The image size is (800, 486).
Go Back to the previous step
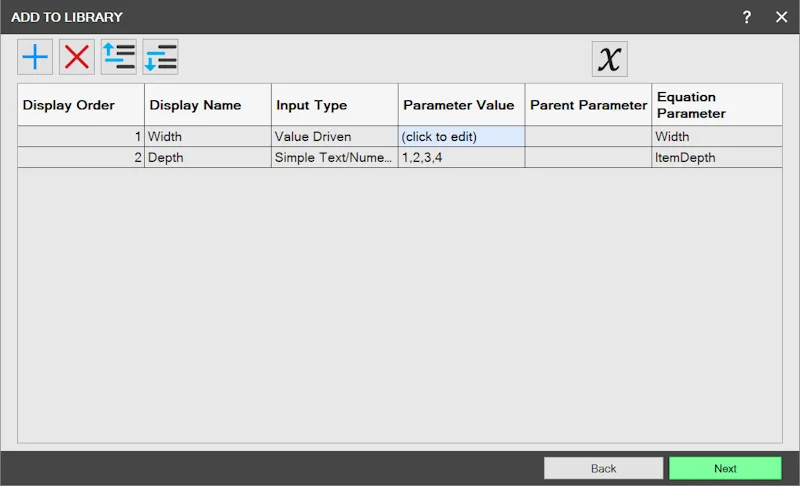point(603,468)
